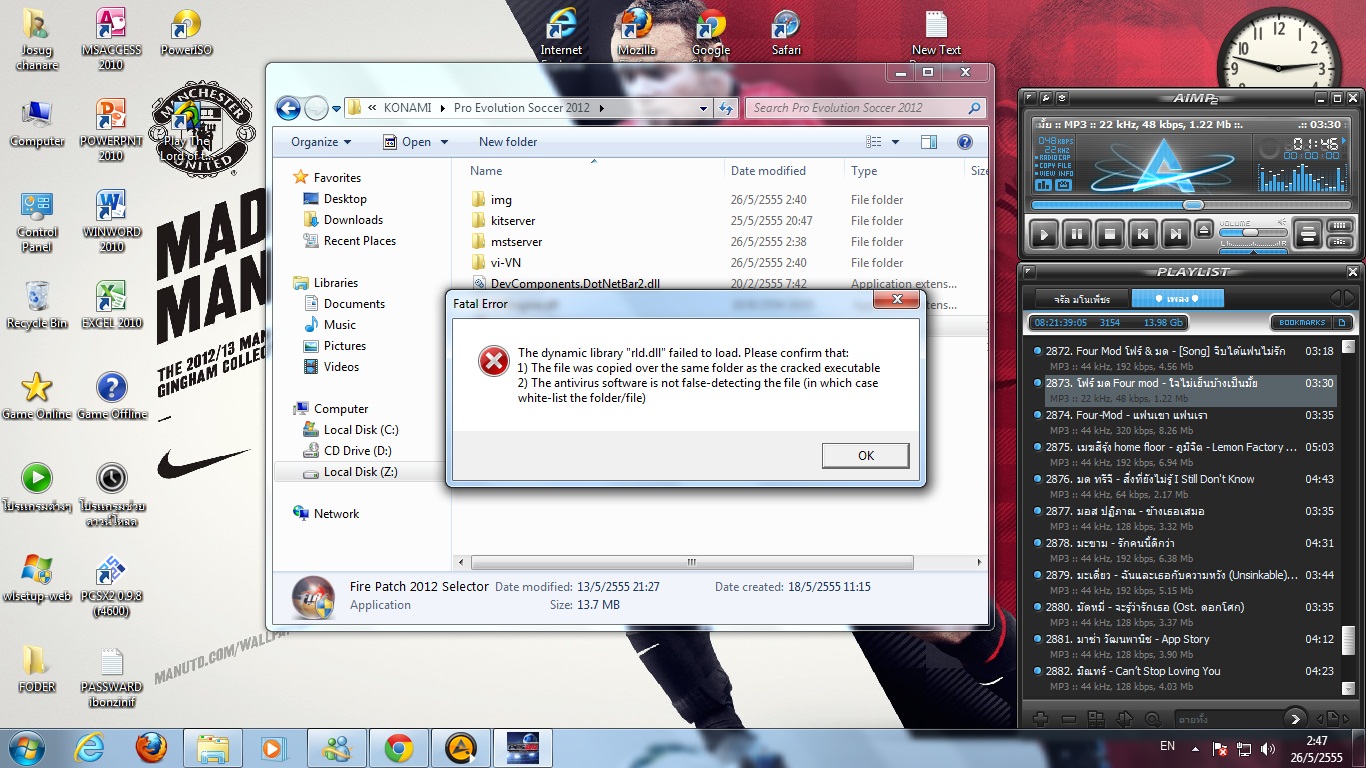Click the file icon beside BOOKMARKS
The image size is (1366, 768).
tap(1343, 323)
